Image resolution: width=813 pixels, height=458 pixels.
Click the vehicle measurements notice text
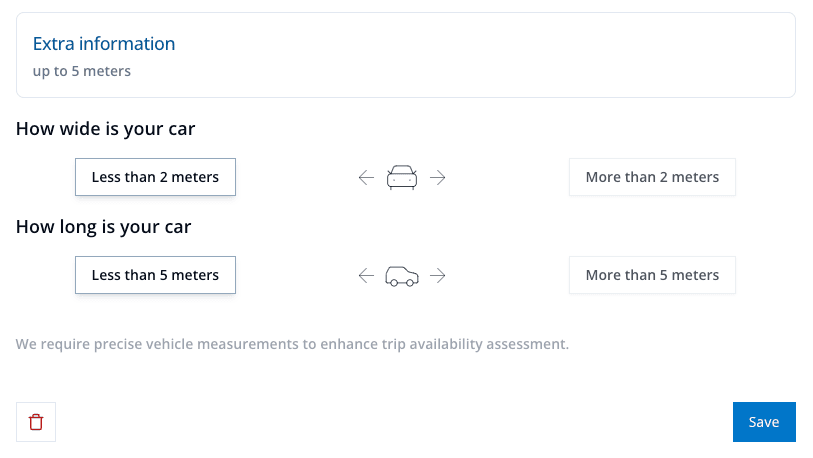292,344
